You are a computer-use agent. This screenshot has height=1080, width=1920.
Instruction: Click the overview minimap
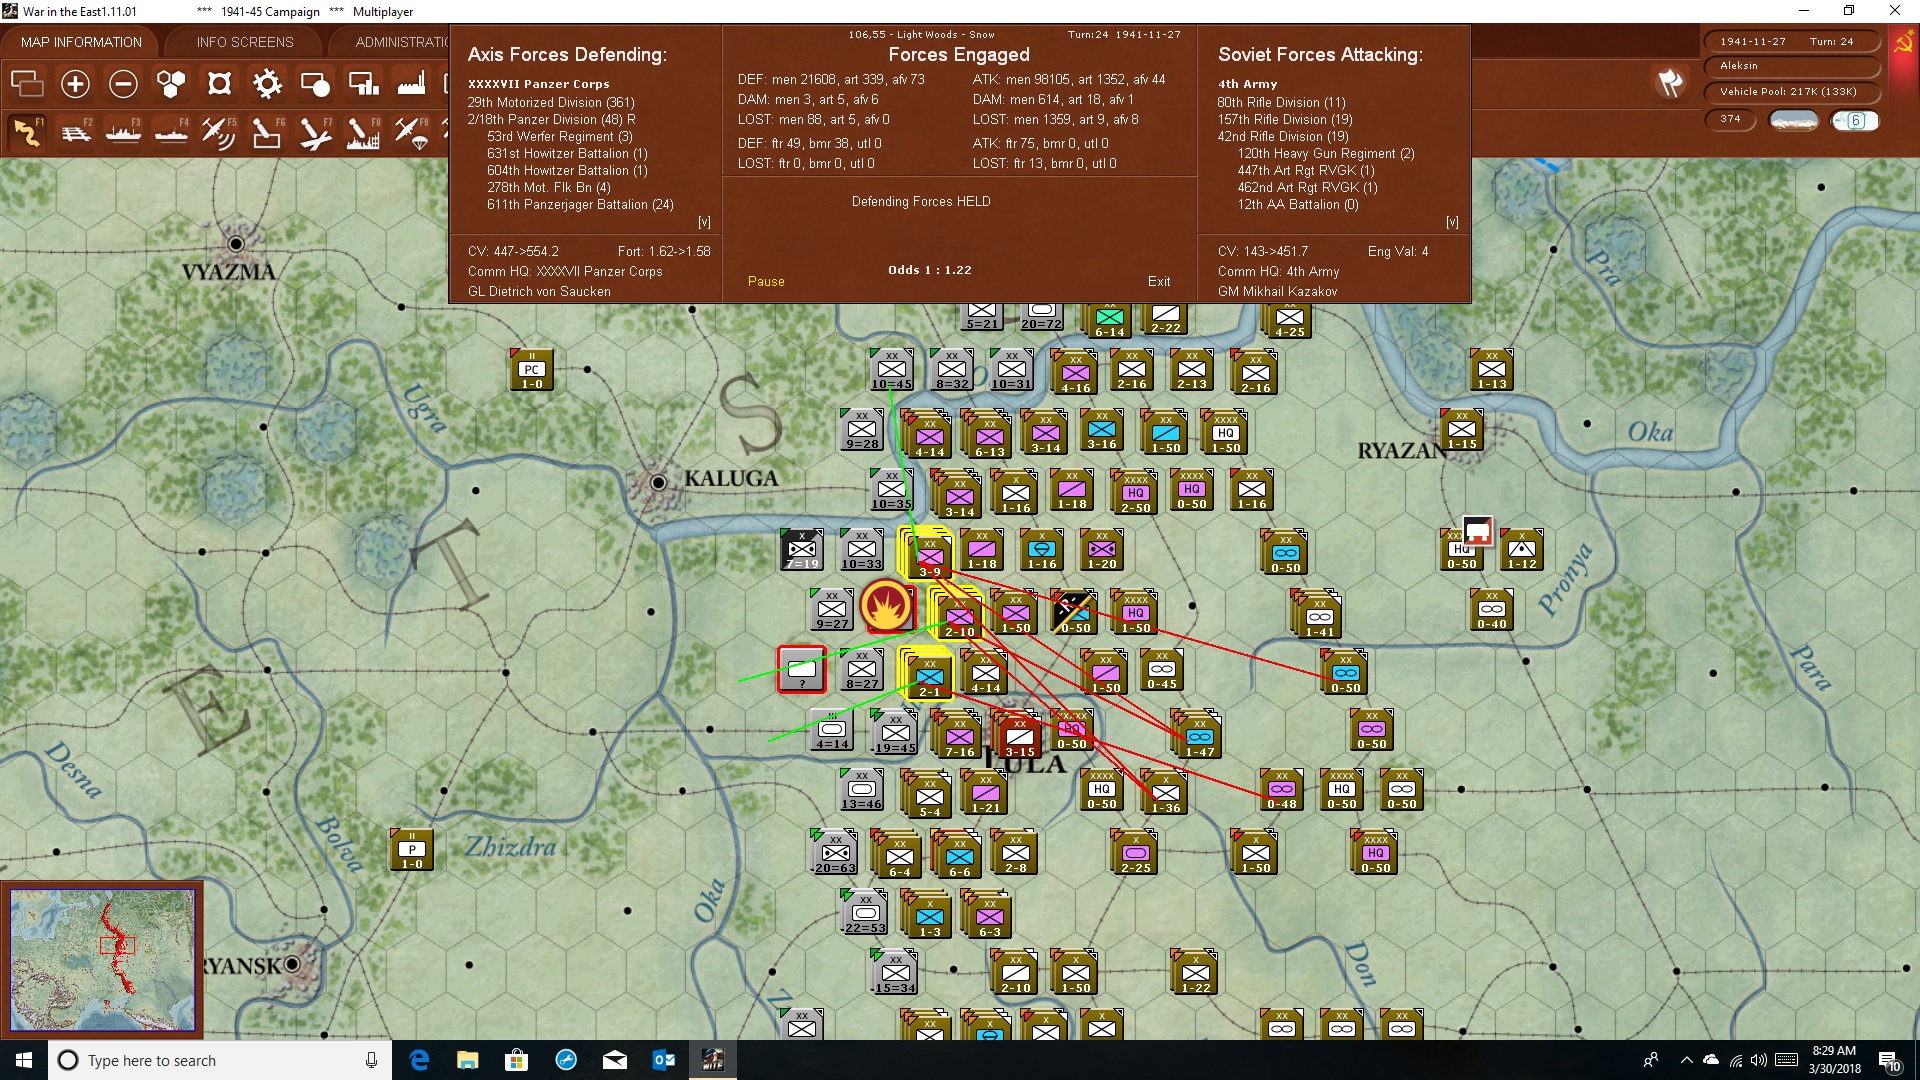coord(102,960)
